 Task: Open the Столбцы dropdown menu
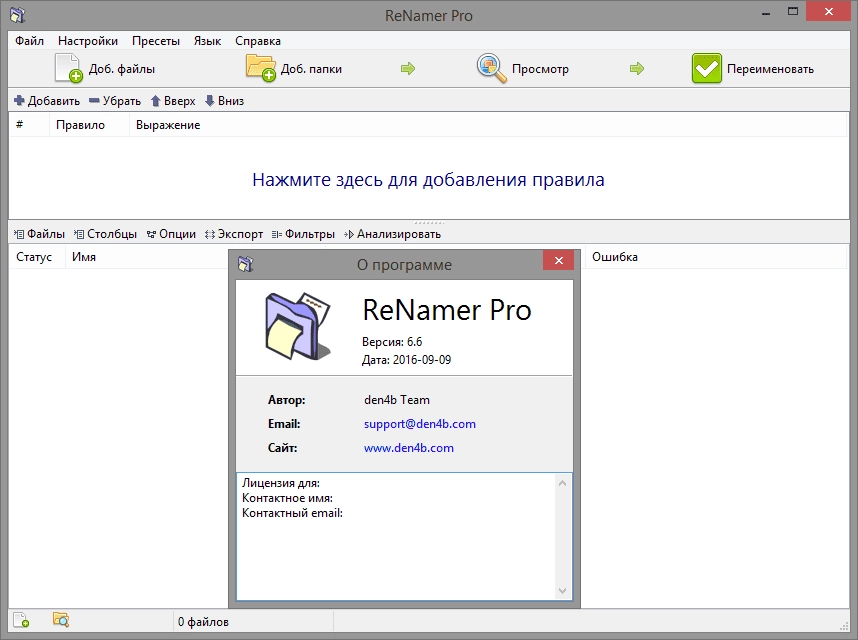click(x=105, y=234)
